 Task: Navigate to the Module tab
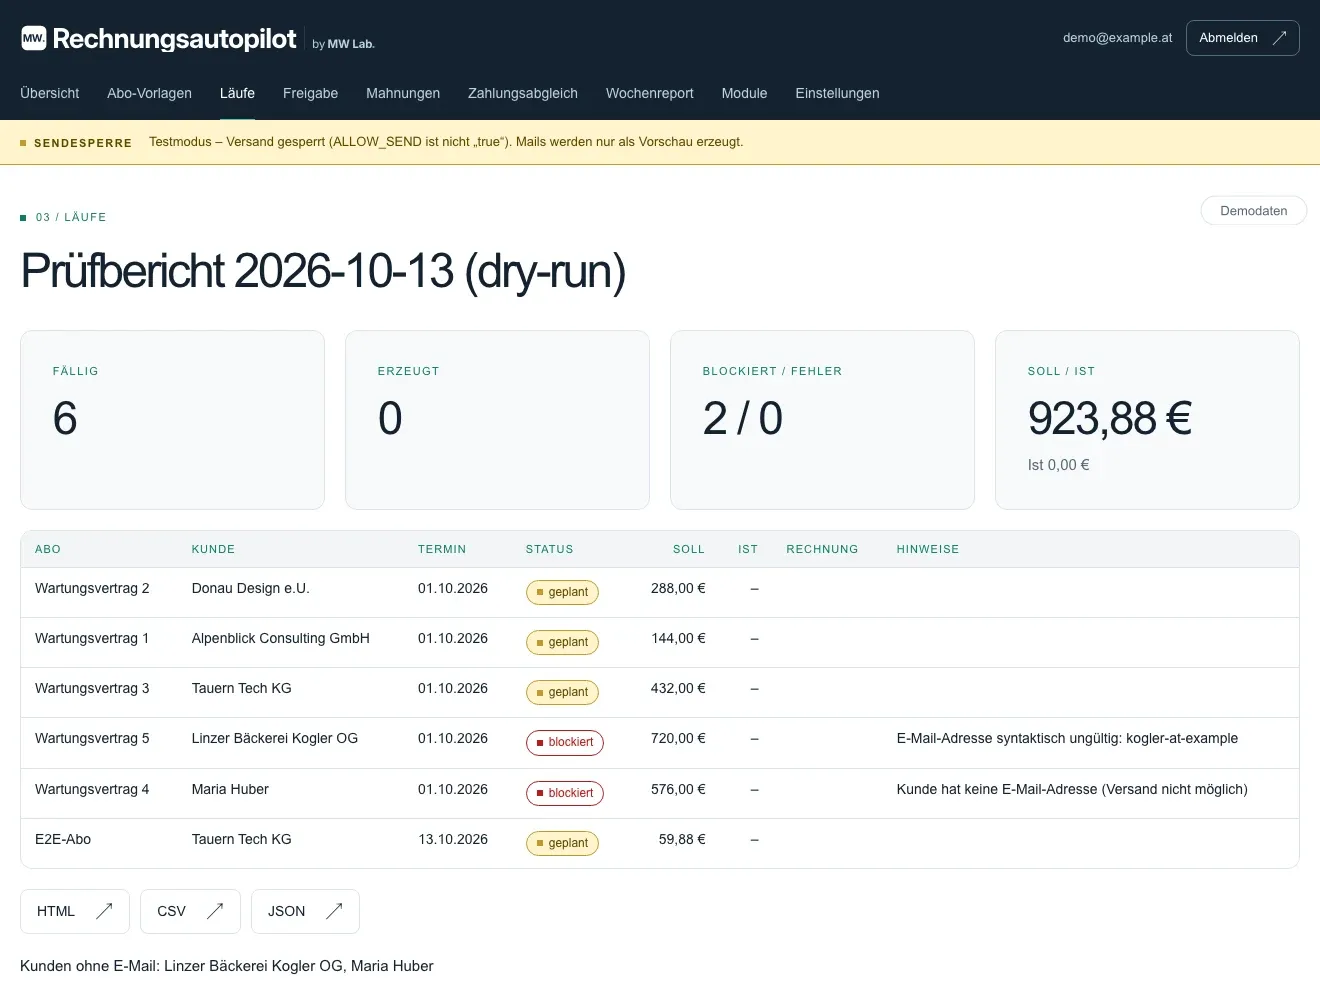[745, 93]
